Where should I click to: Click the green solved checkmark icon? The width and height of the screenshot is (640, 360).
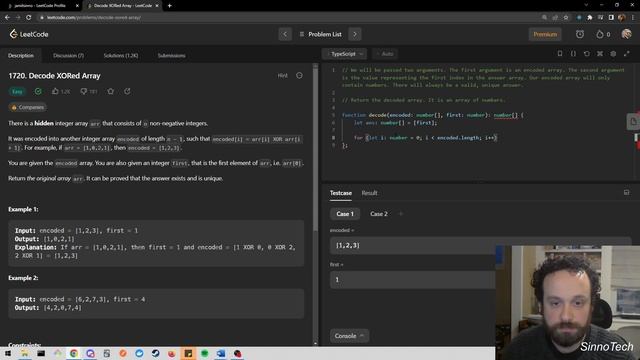click(x=38, y=91)
